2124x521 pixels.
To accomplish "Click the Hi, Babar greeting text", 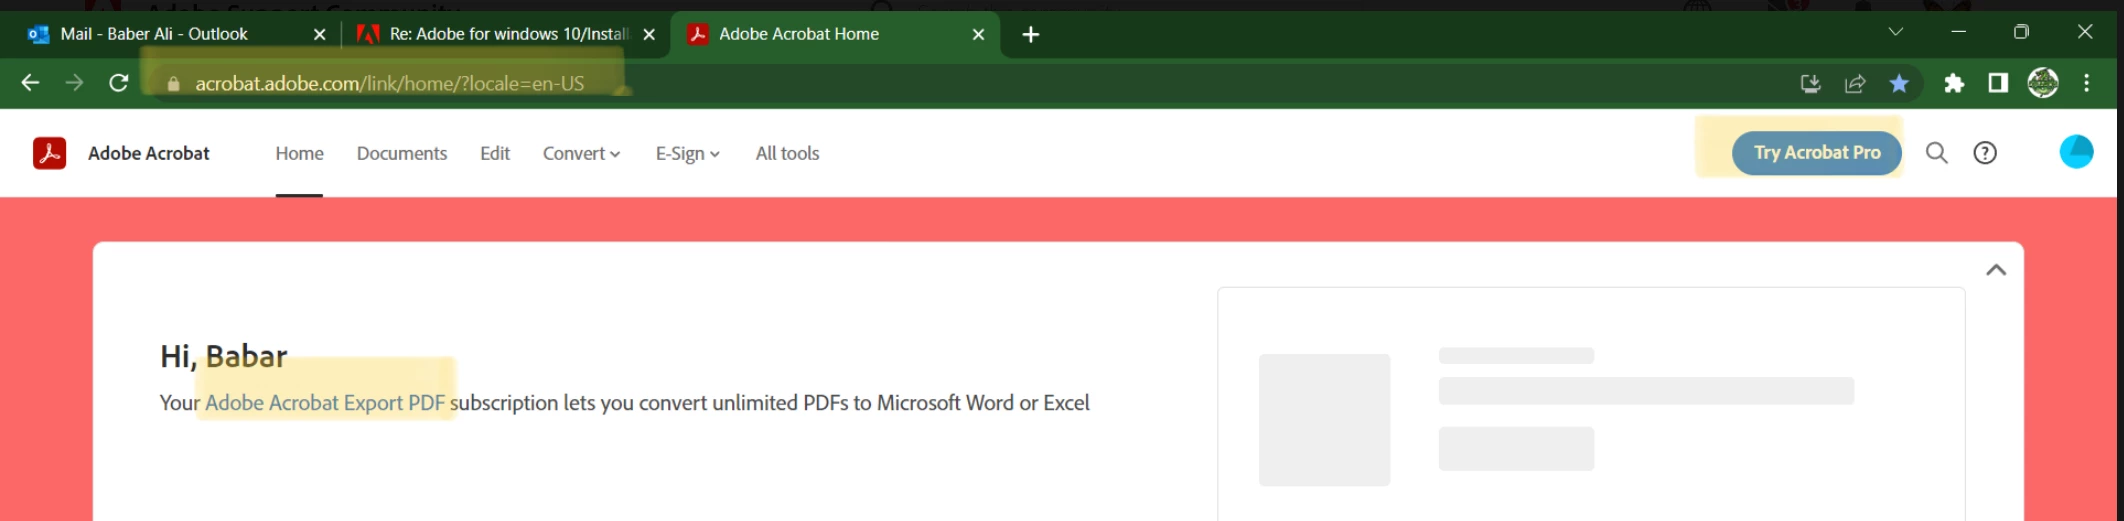I will pos(224,356).
